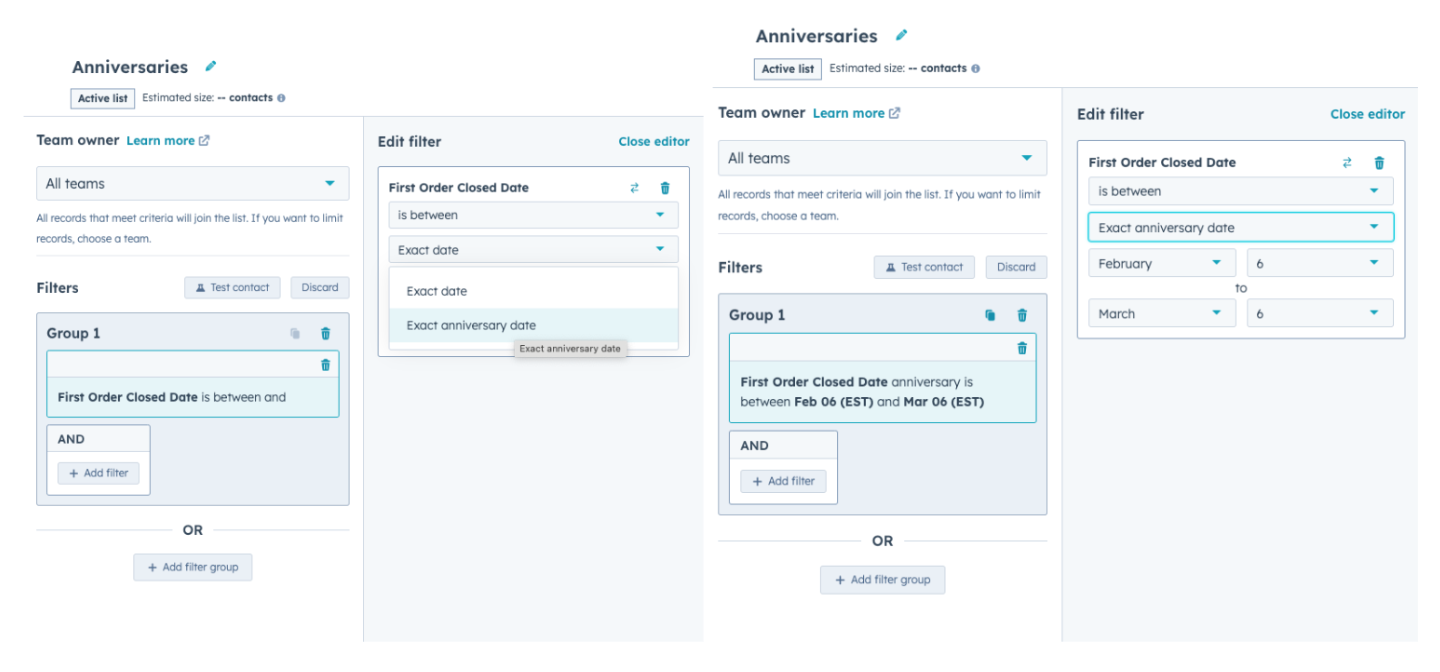
Task: Remove First Order Closed Date filter with trash icon
Action: point(665,187)
